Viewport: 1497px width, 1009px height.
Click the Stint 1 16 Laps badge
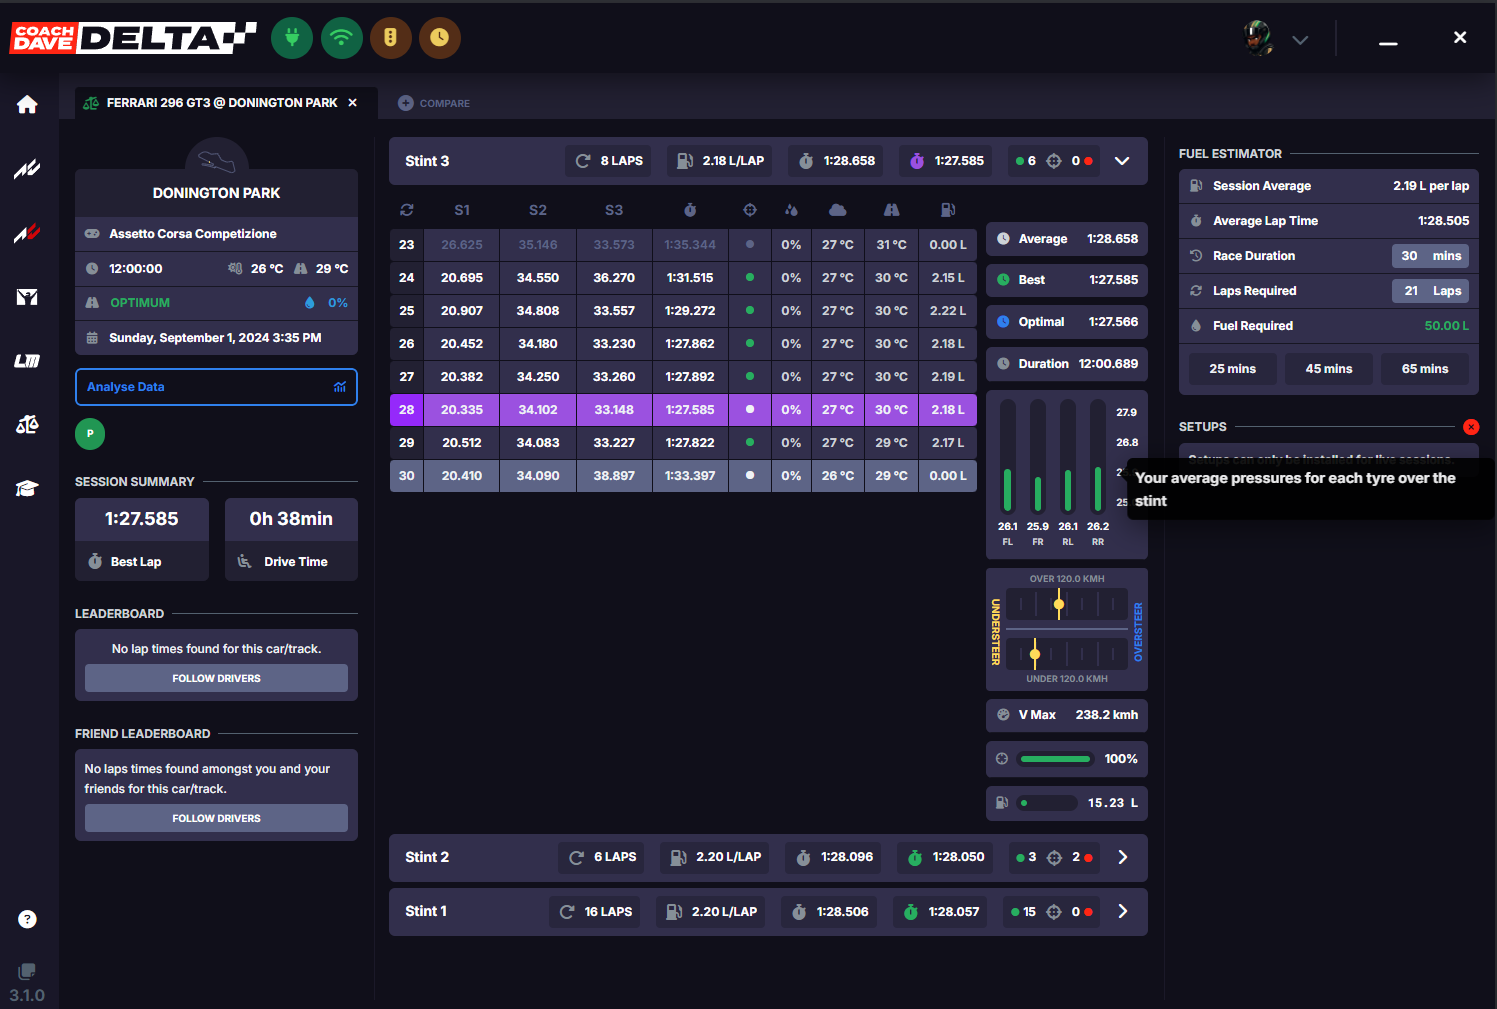click(x=596, y=911)
